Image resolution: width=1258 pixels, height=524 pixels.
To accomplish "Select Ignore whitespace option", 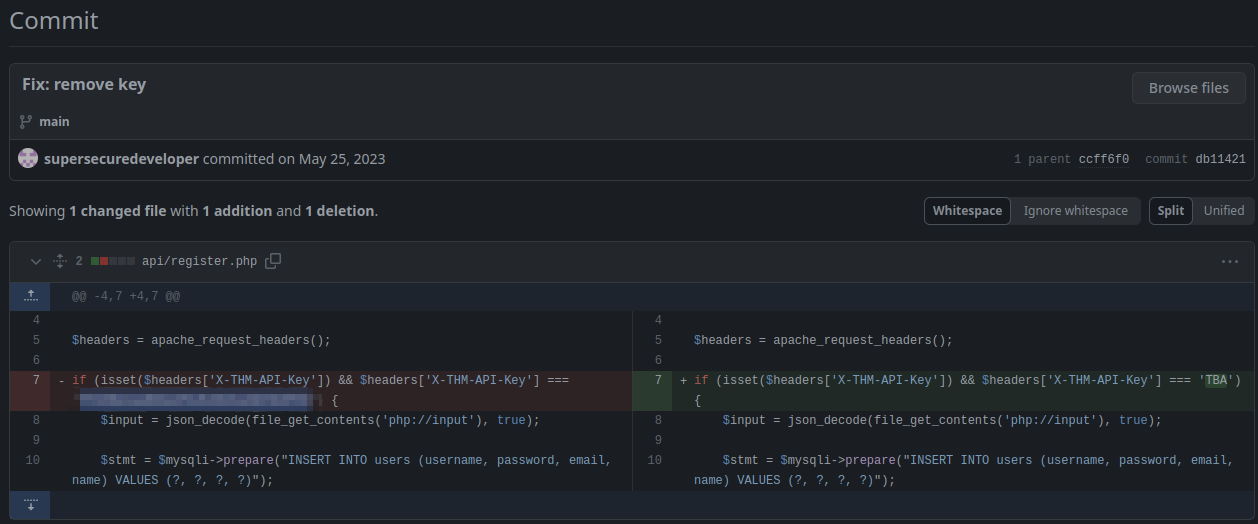I will tap(1075, 211).
